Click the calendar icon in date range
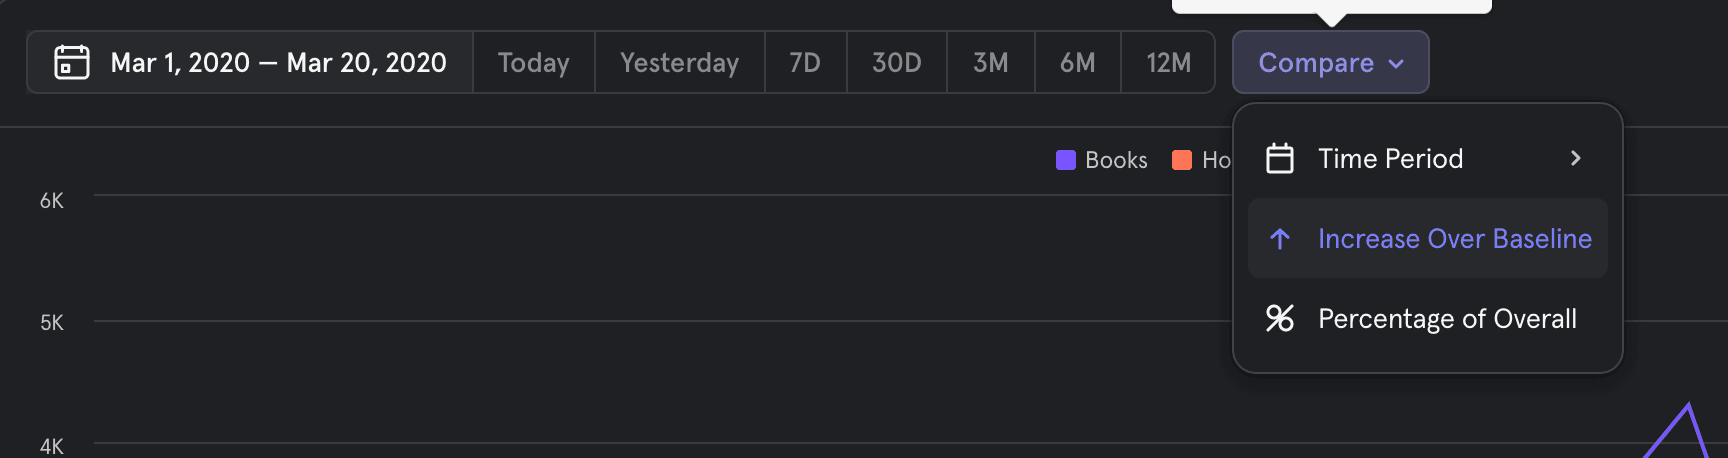1728x458 pixels. click(x=72, y=62)
